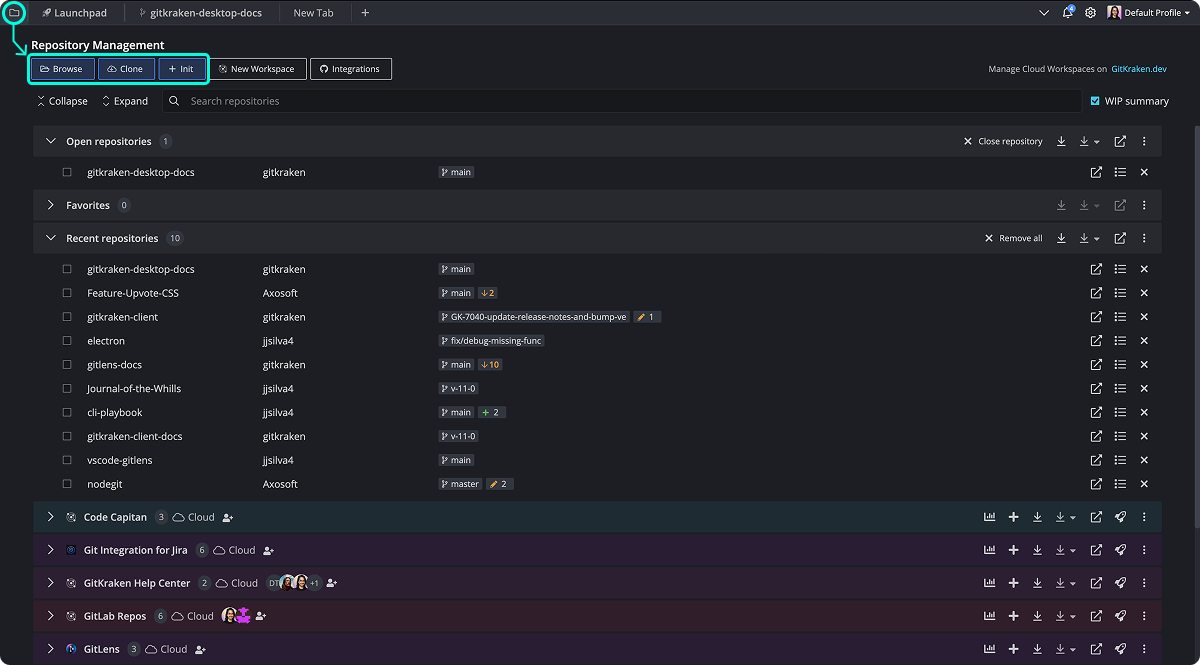
Task: Click the plus icon on the GitKraken Help Center row
Action: (1013, 583)
